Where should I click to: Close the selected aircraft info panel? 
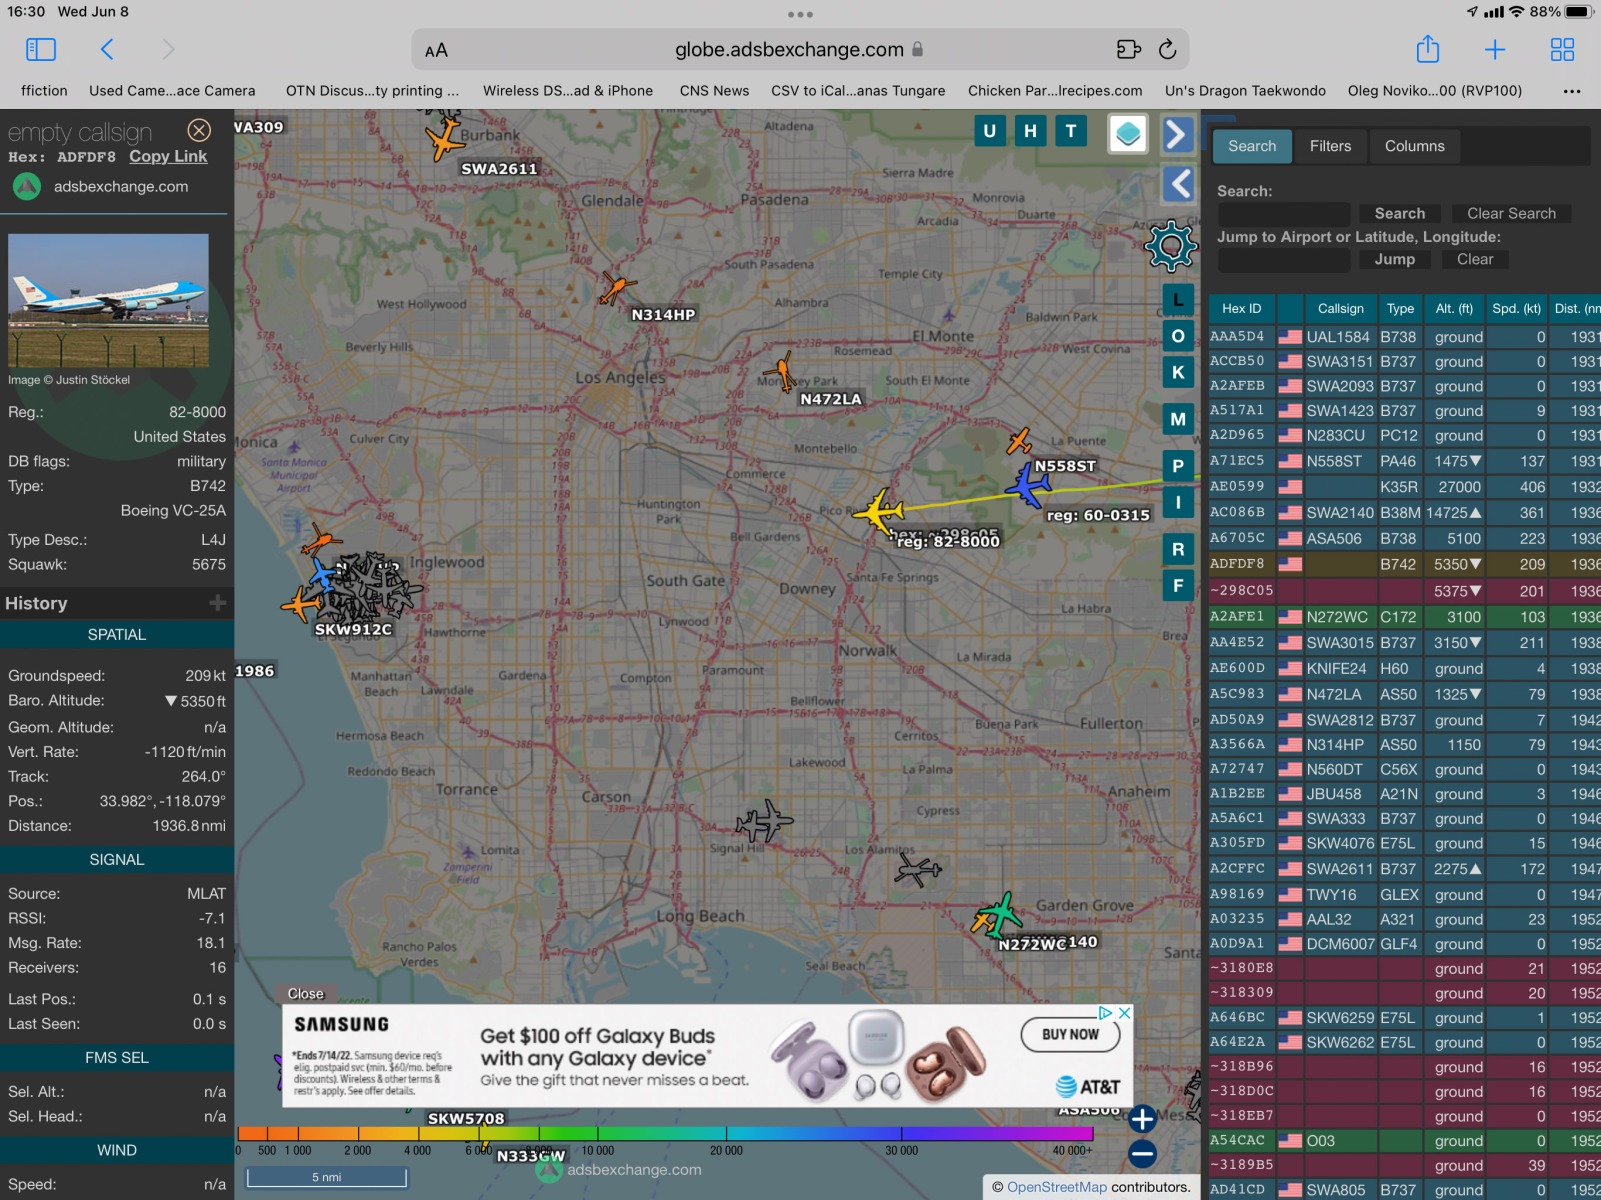click(x=199, y=130)
